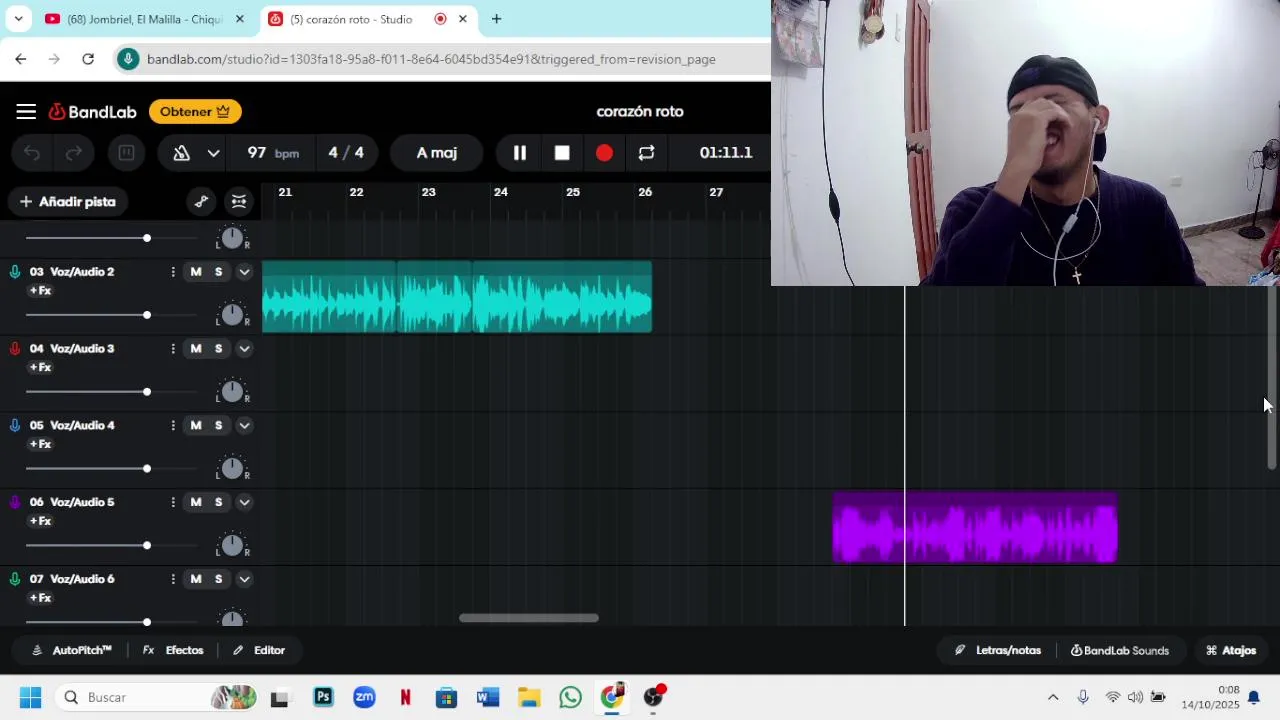The image size is (1280, 720).
Task: Open metronome options dropdown arrow
Action: 213,153
